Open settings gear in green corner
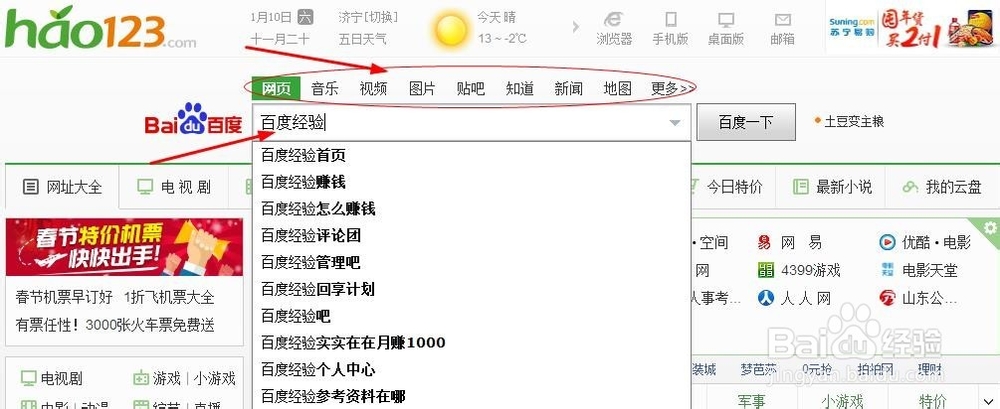 tap(990, 227)
